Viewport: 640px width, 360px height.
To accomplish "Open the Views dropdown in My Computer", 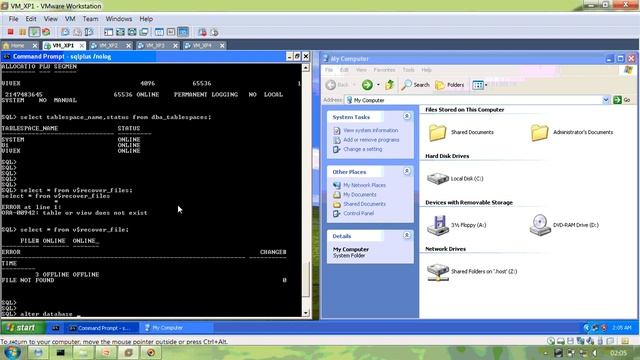I will point(480,84).
